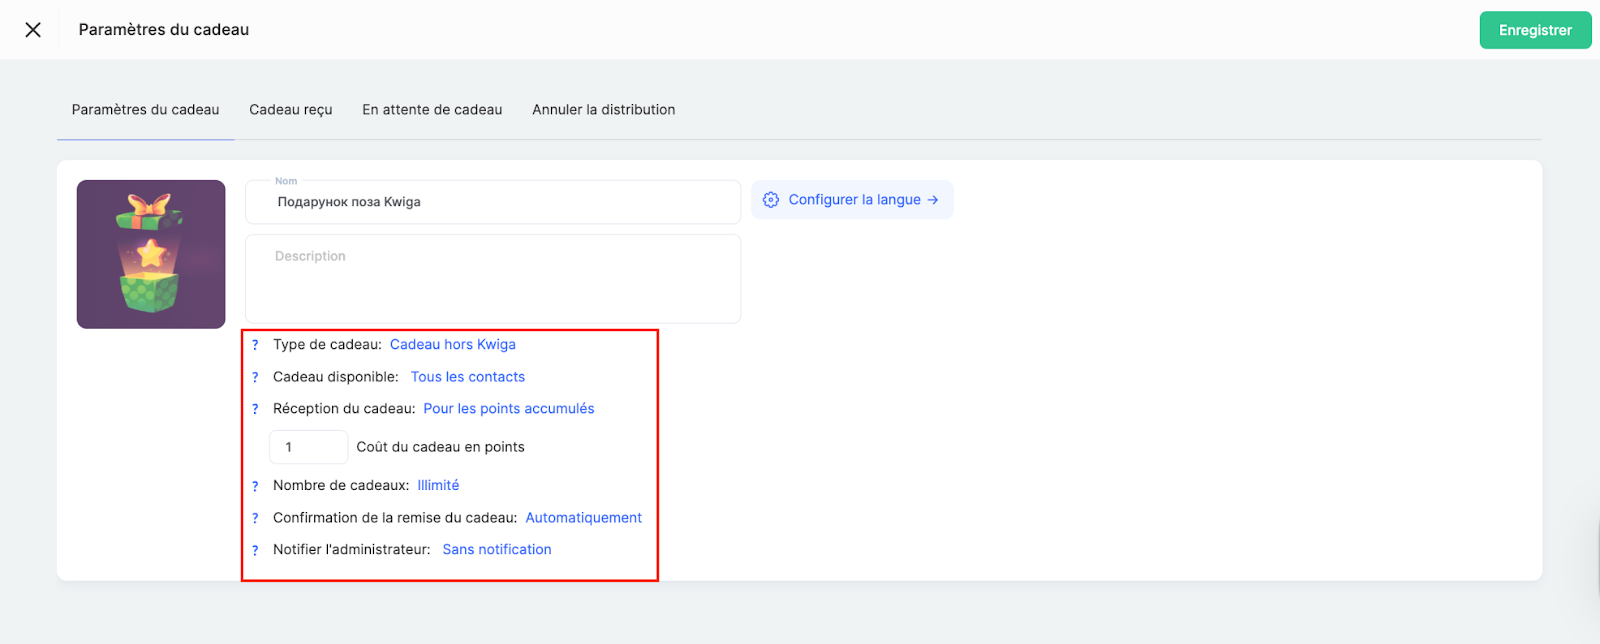
Task: Click the gear icon in Configurer la langue
Action: pyautogui.click(x=771, y=200)
